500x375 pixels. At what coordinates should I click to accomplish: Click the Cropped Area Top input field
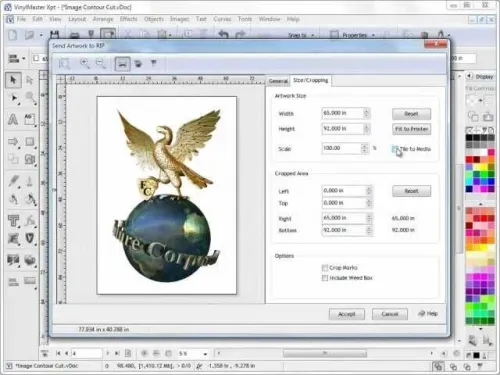344,203
